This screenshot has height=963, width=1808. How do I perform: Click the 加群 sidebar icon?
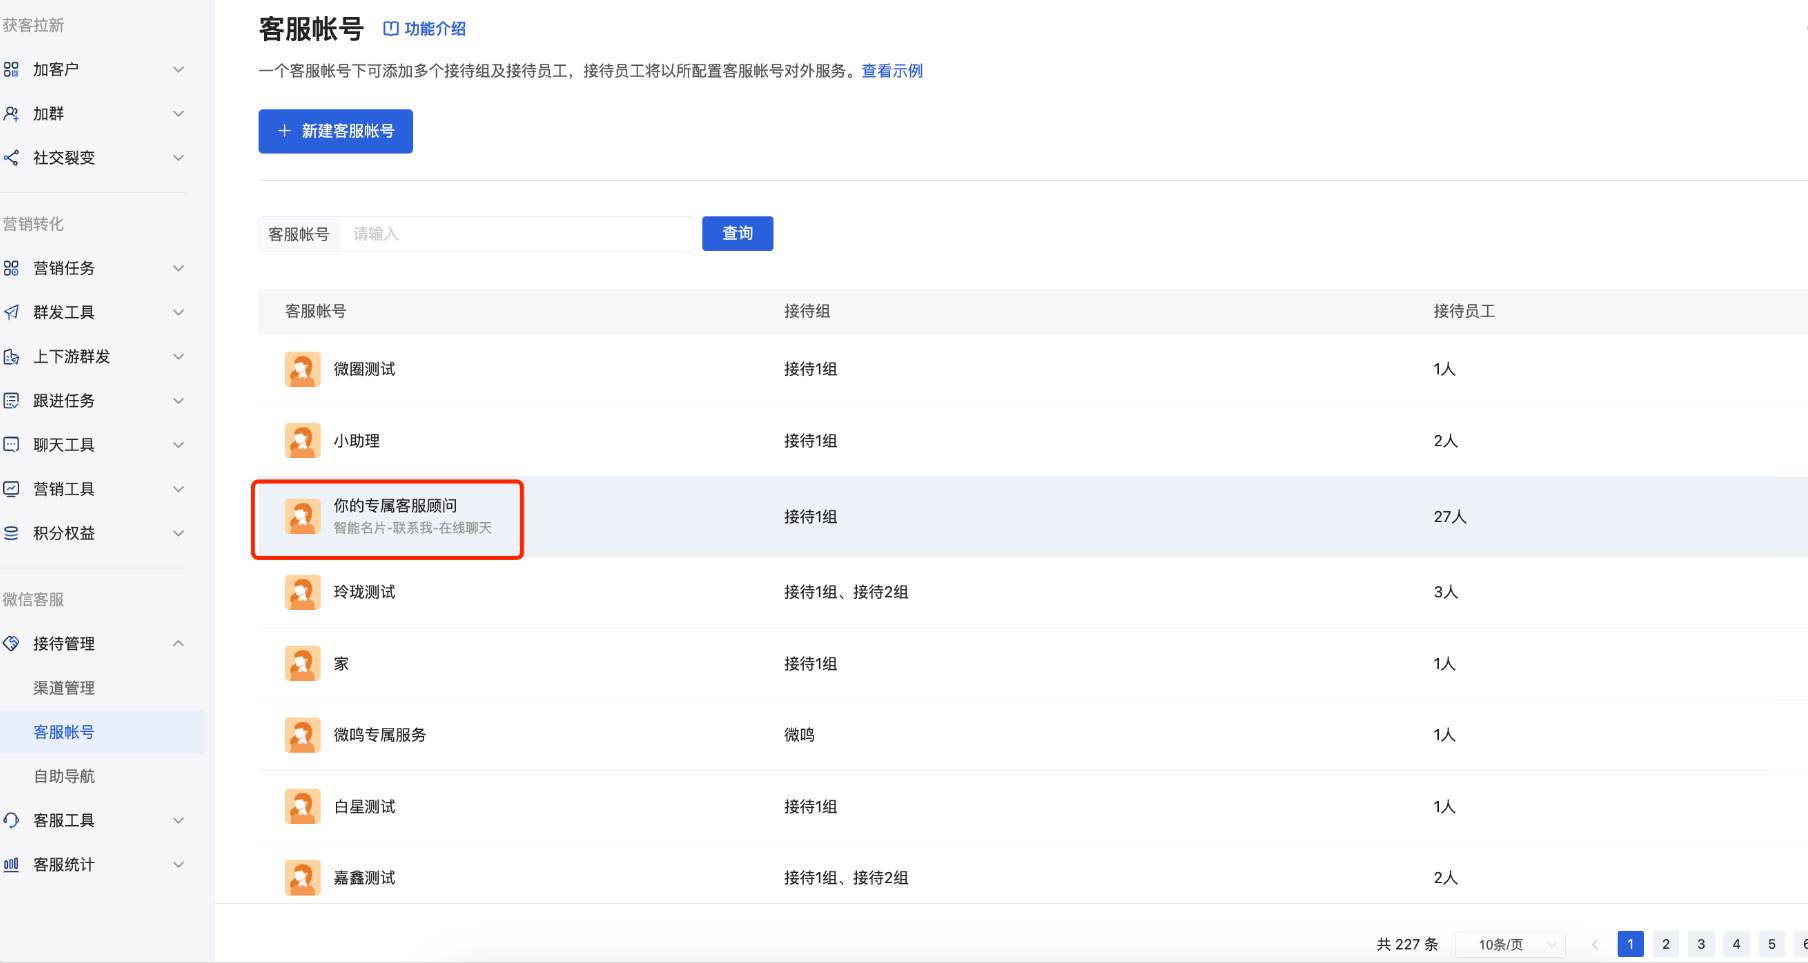tap(11, 114)
